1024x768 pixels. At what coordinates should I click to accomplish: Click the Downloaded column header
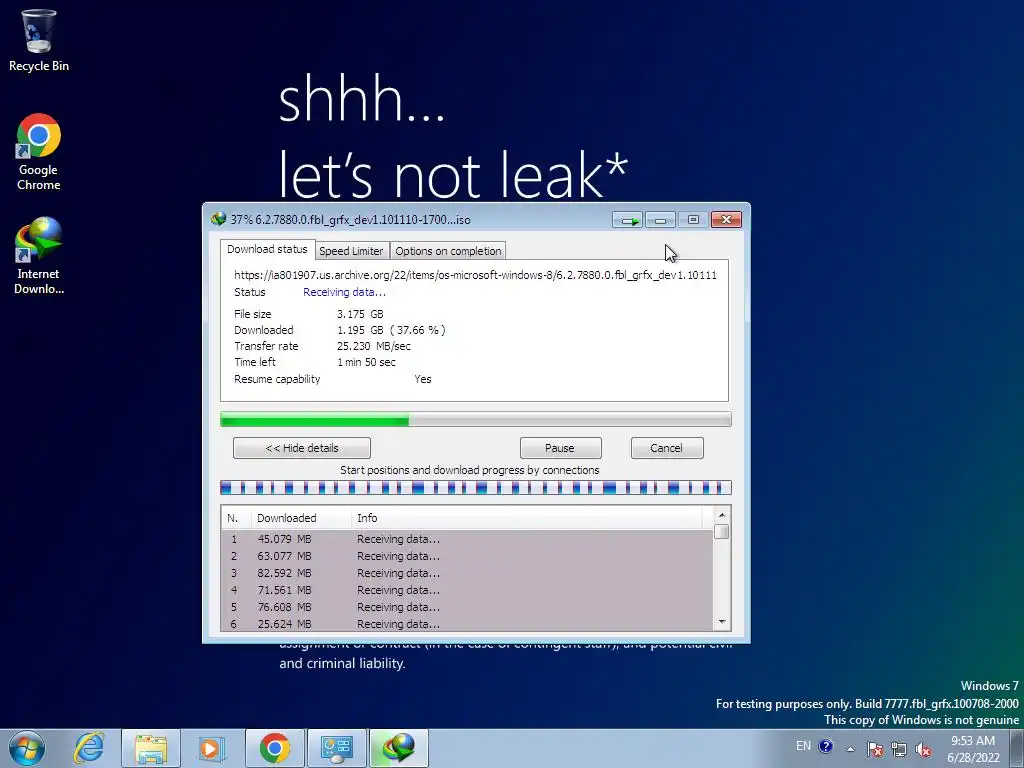[x=301, y=518]
